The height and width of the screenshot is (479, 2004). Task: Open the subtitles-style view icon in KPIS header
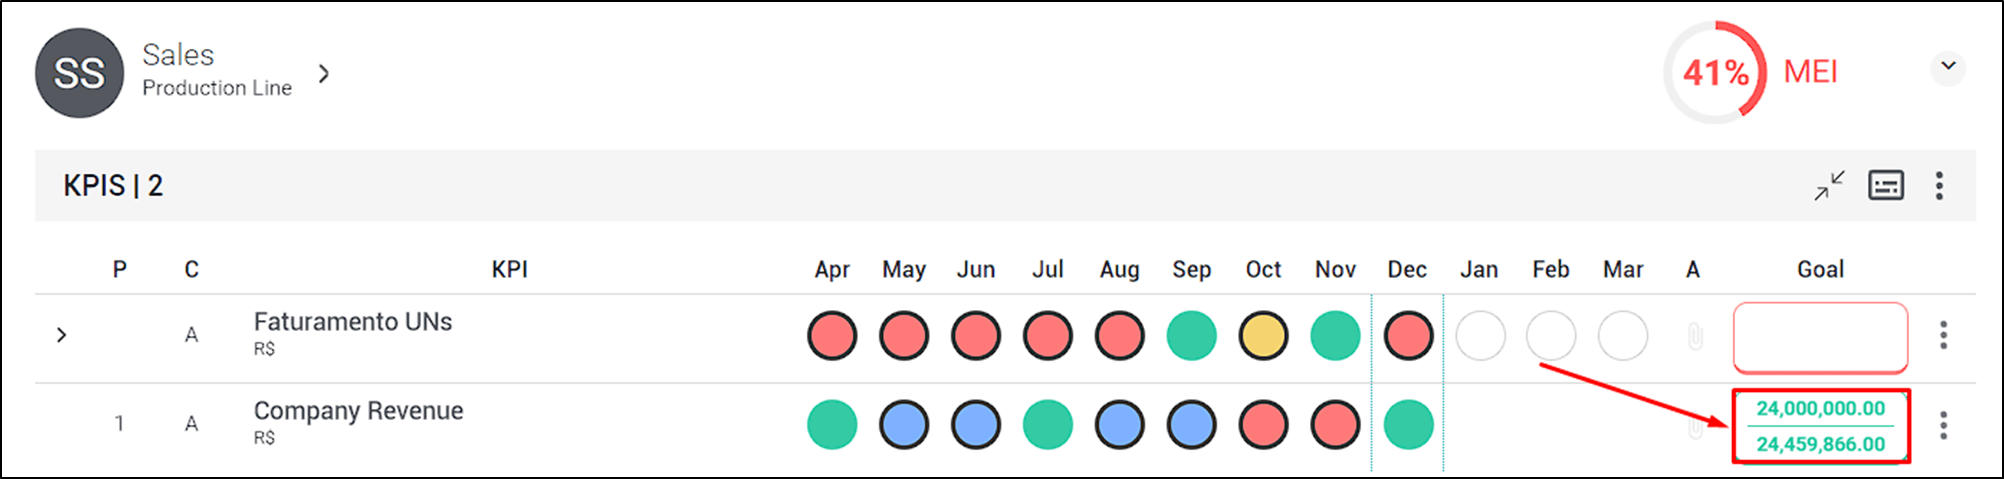tap(1886, 186)
